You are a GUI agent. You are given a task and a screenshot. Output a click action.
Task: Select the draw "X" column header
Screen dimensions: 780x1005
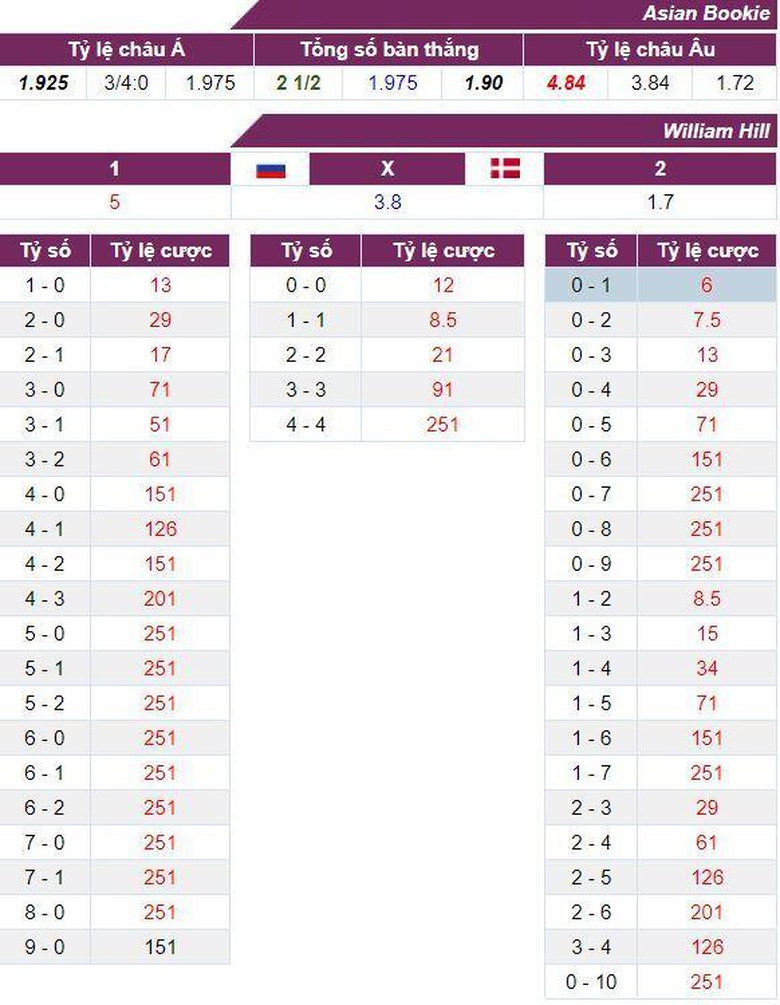pyautogui.click(x=388, y=169)
